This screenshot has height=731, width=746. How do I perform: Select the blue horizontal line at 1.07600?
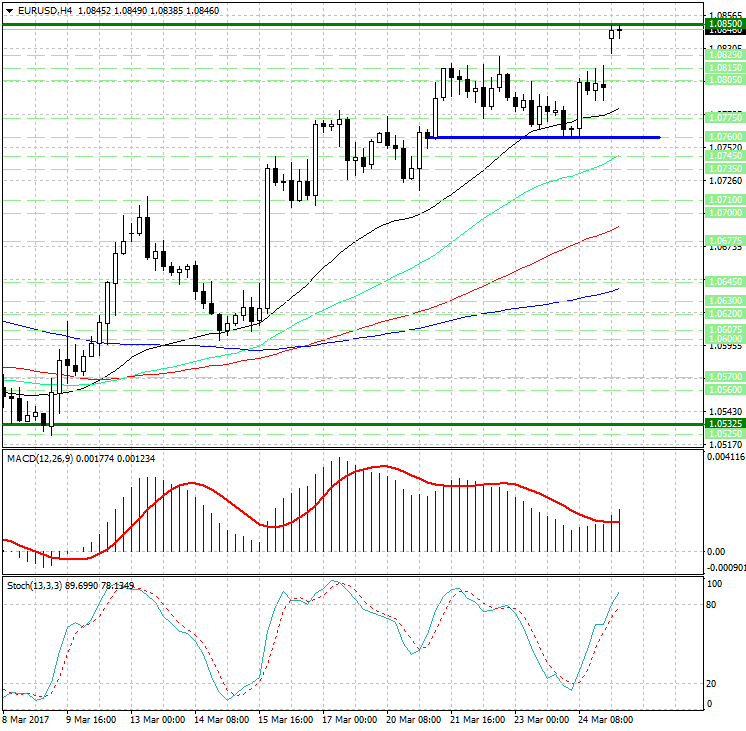pyautogui.click(x=540, y=137)
